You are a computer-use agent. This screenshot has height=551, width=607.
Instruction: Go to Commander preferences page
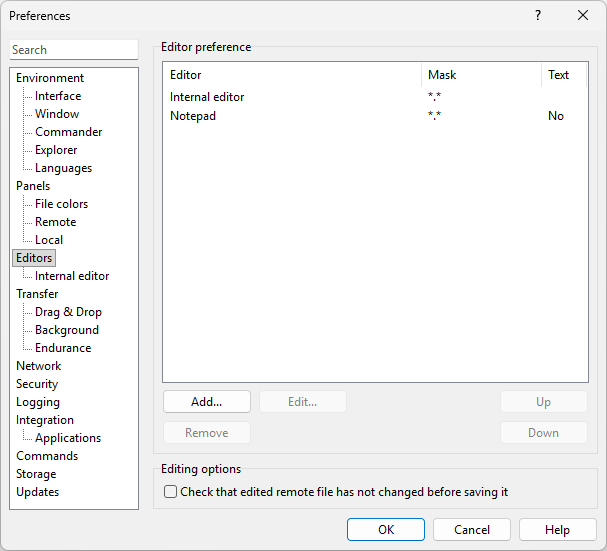coord(68,132)
